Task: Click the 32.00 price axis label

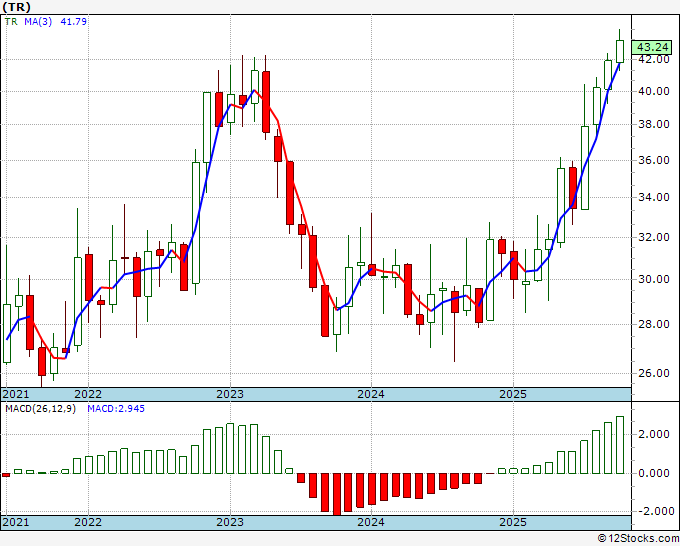Action: tap(654, 237)
